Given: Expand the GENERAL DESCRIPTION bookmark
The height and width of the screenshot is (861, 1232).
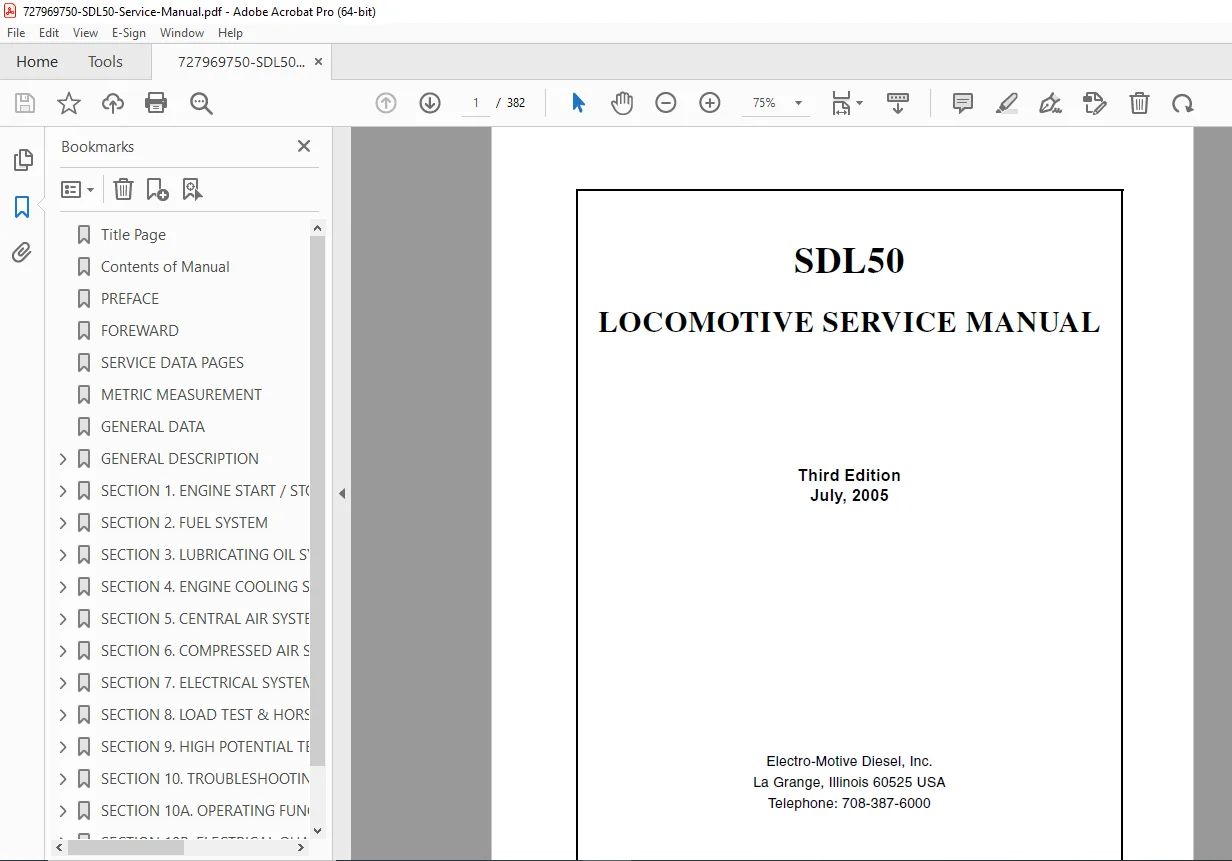Looking at the screenshot, I should tap(63, 459).
